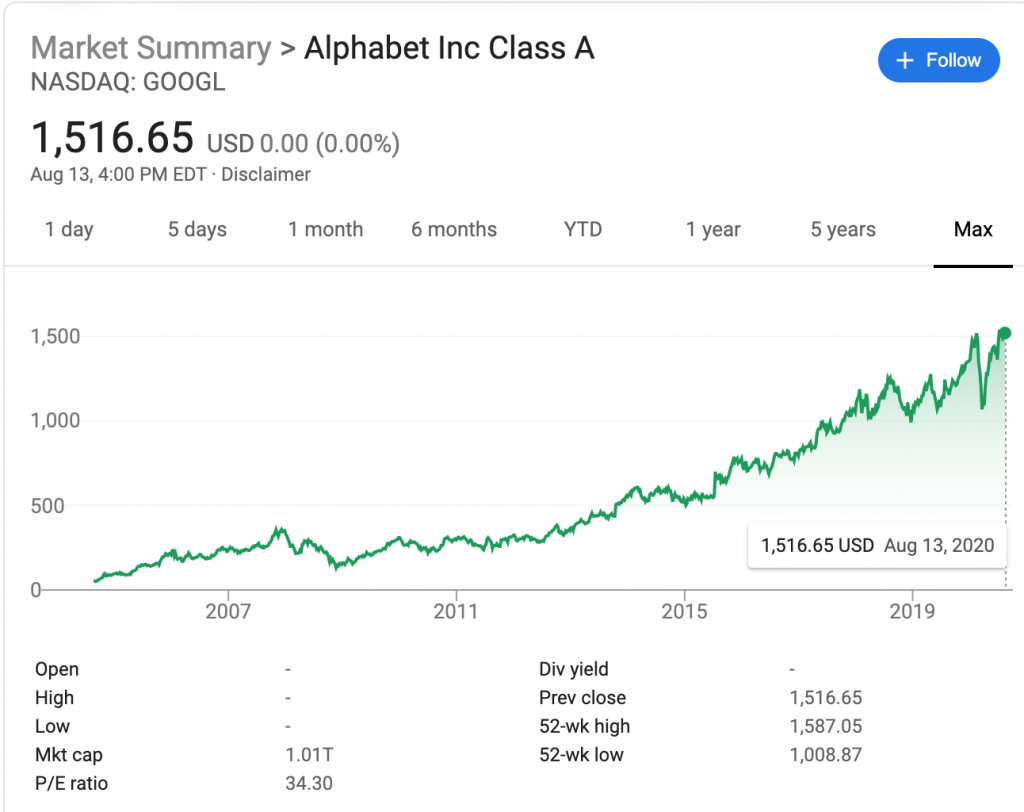The image size is (1024, 812).
Task: Switch to the 1 day chart tab
Action: [68, 229]
